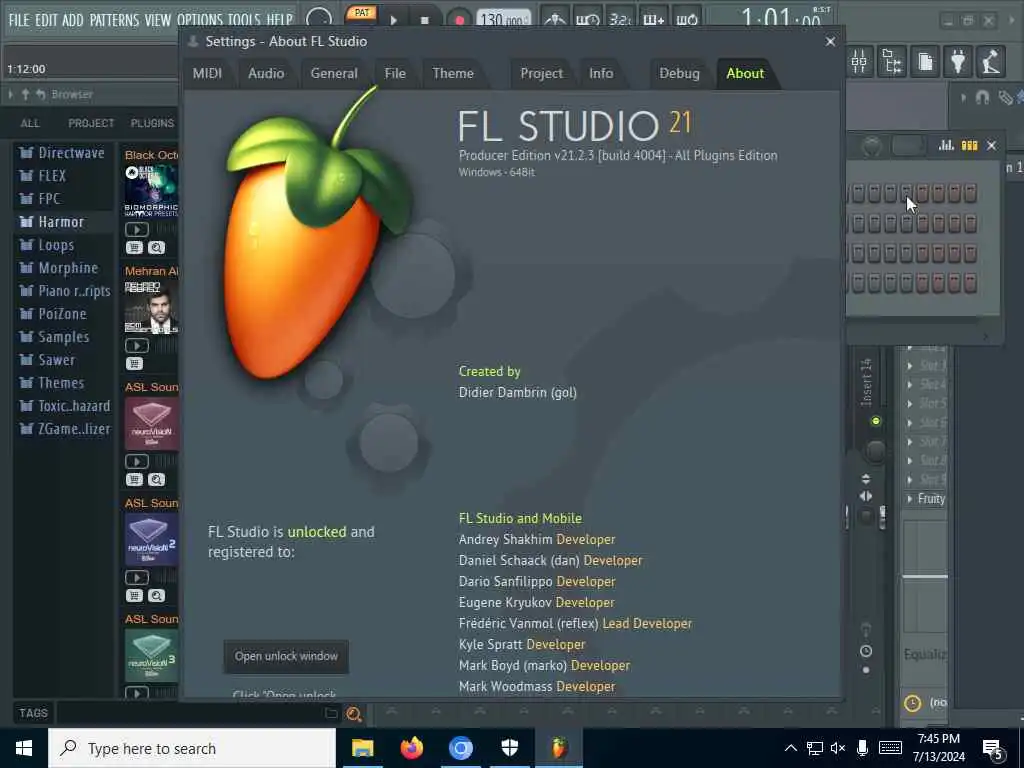1024x768 pixels.
Task: Click the magnifier icon under Black Octopus pack
Action: 157,248
